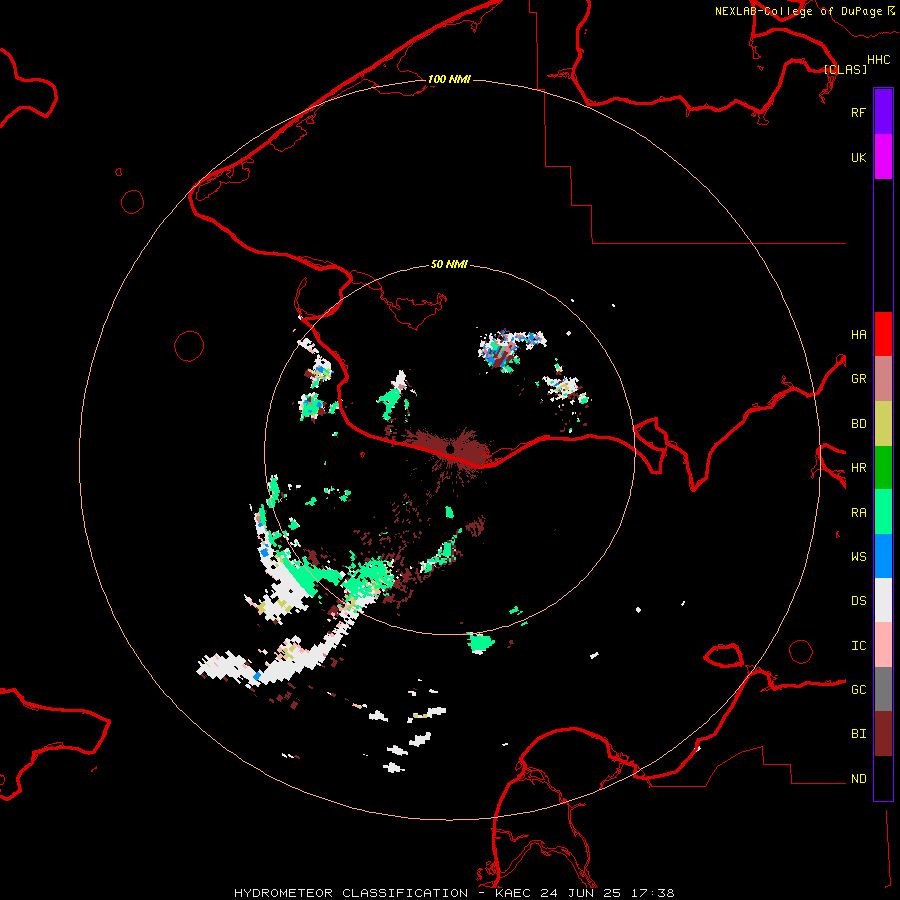This screenshot has height=900, width=900.
Task: Click the GR legend label
Action: (x=858, y=379)
